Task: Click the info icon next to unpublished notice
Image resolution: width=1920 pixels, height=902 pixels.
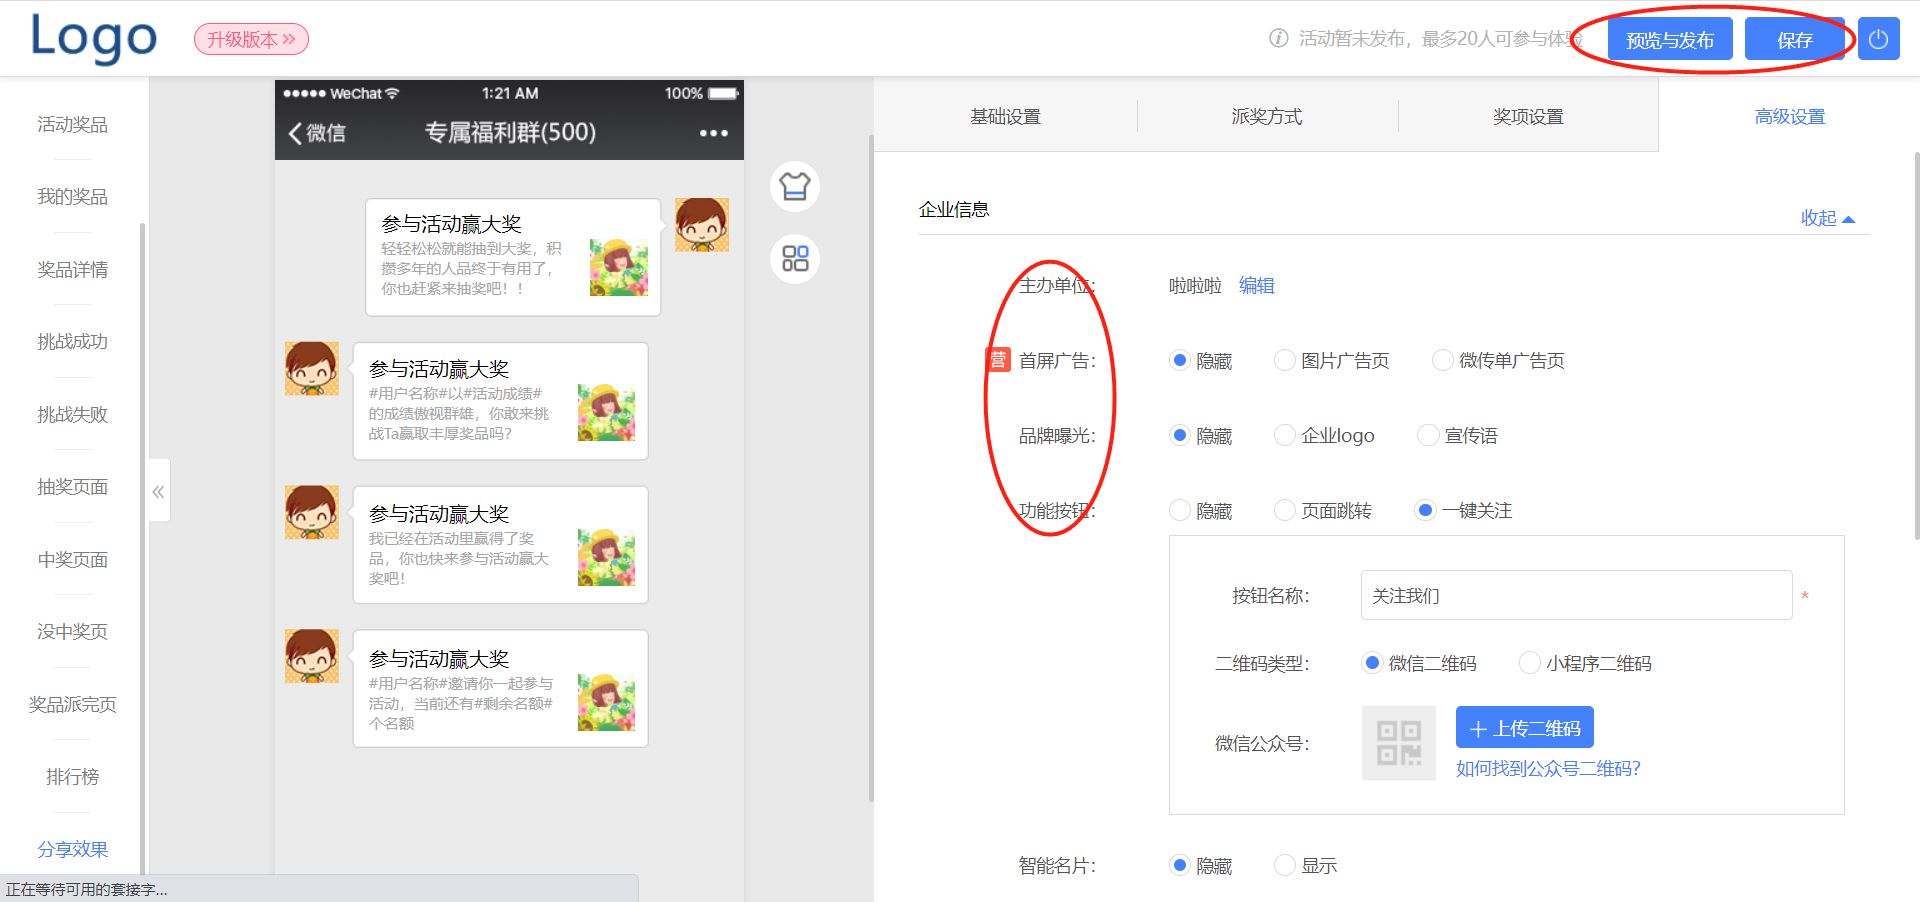Action: coord(1278,39)
